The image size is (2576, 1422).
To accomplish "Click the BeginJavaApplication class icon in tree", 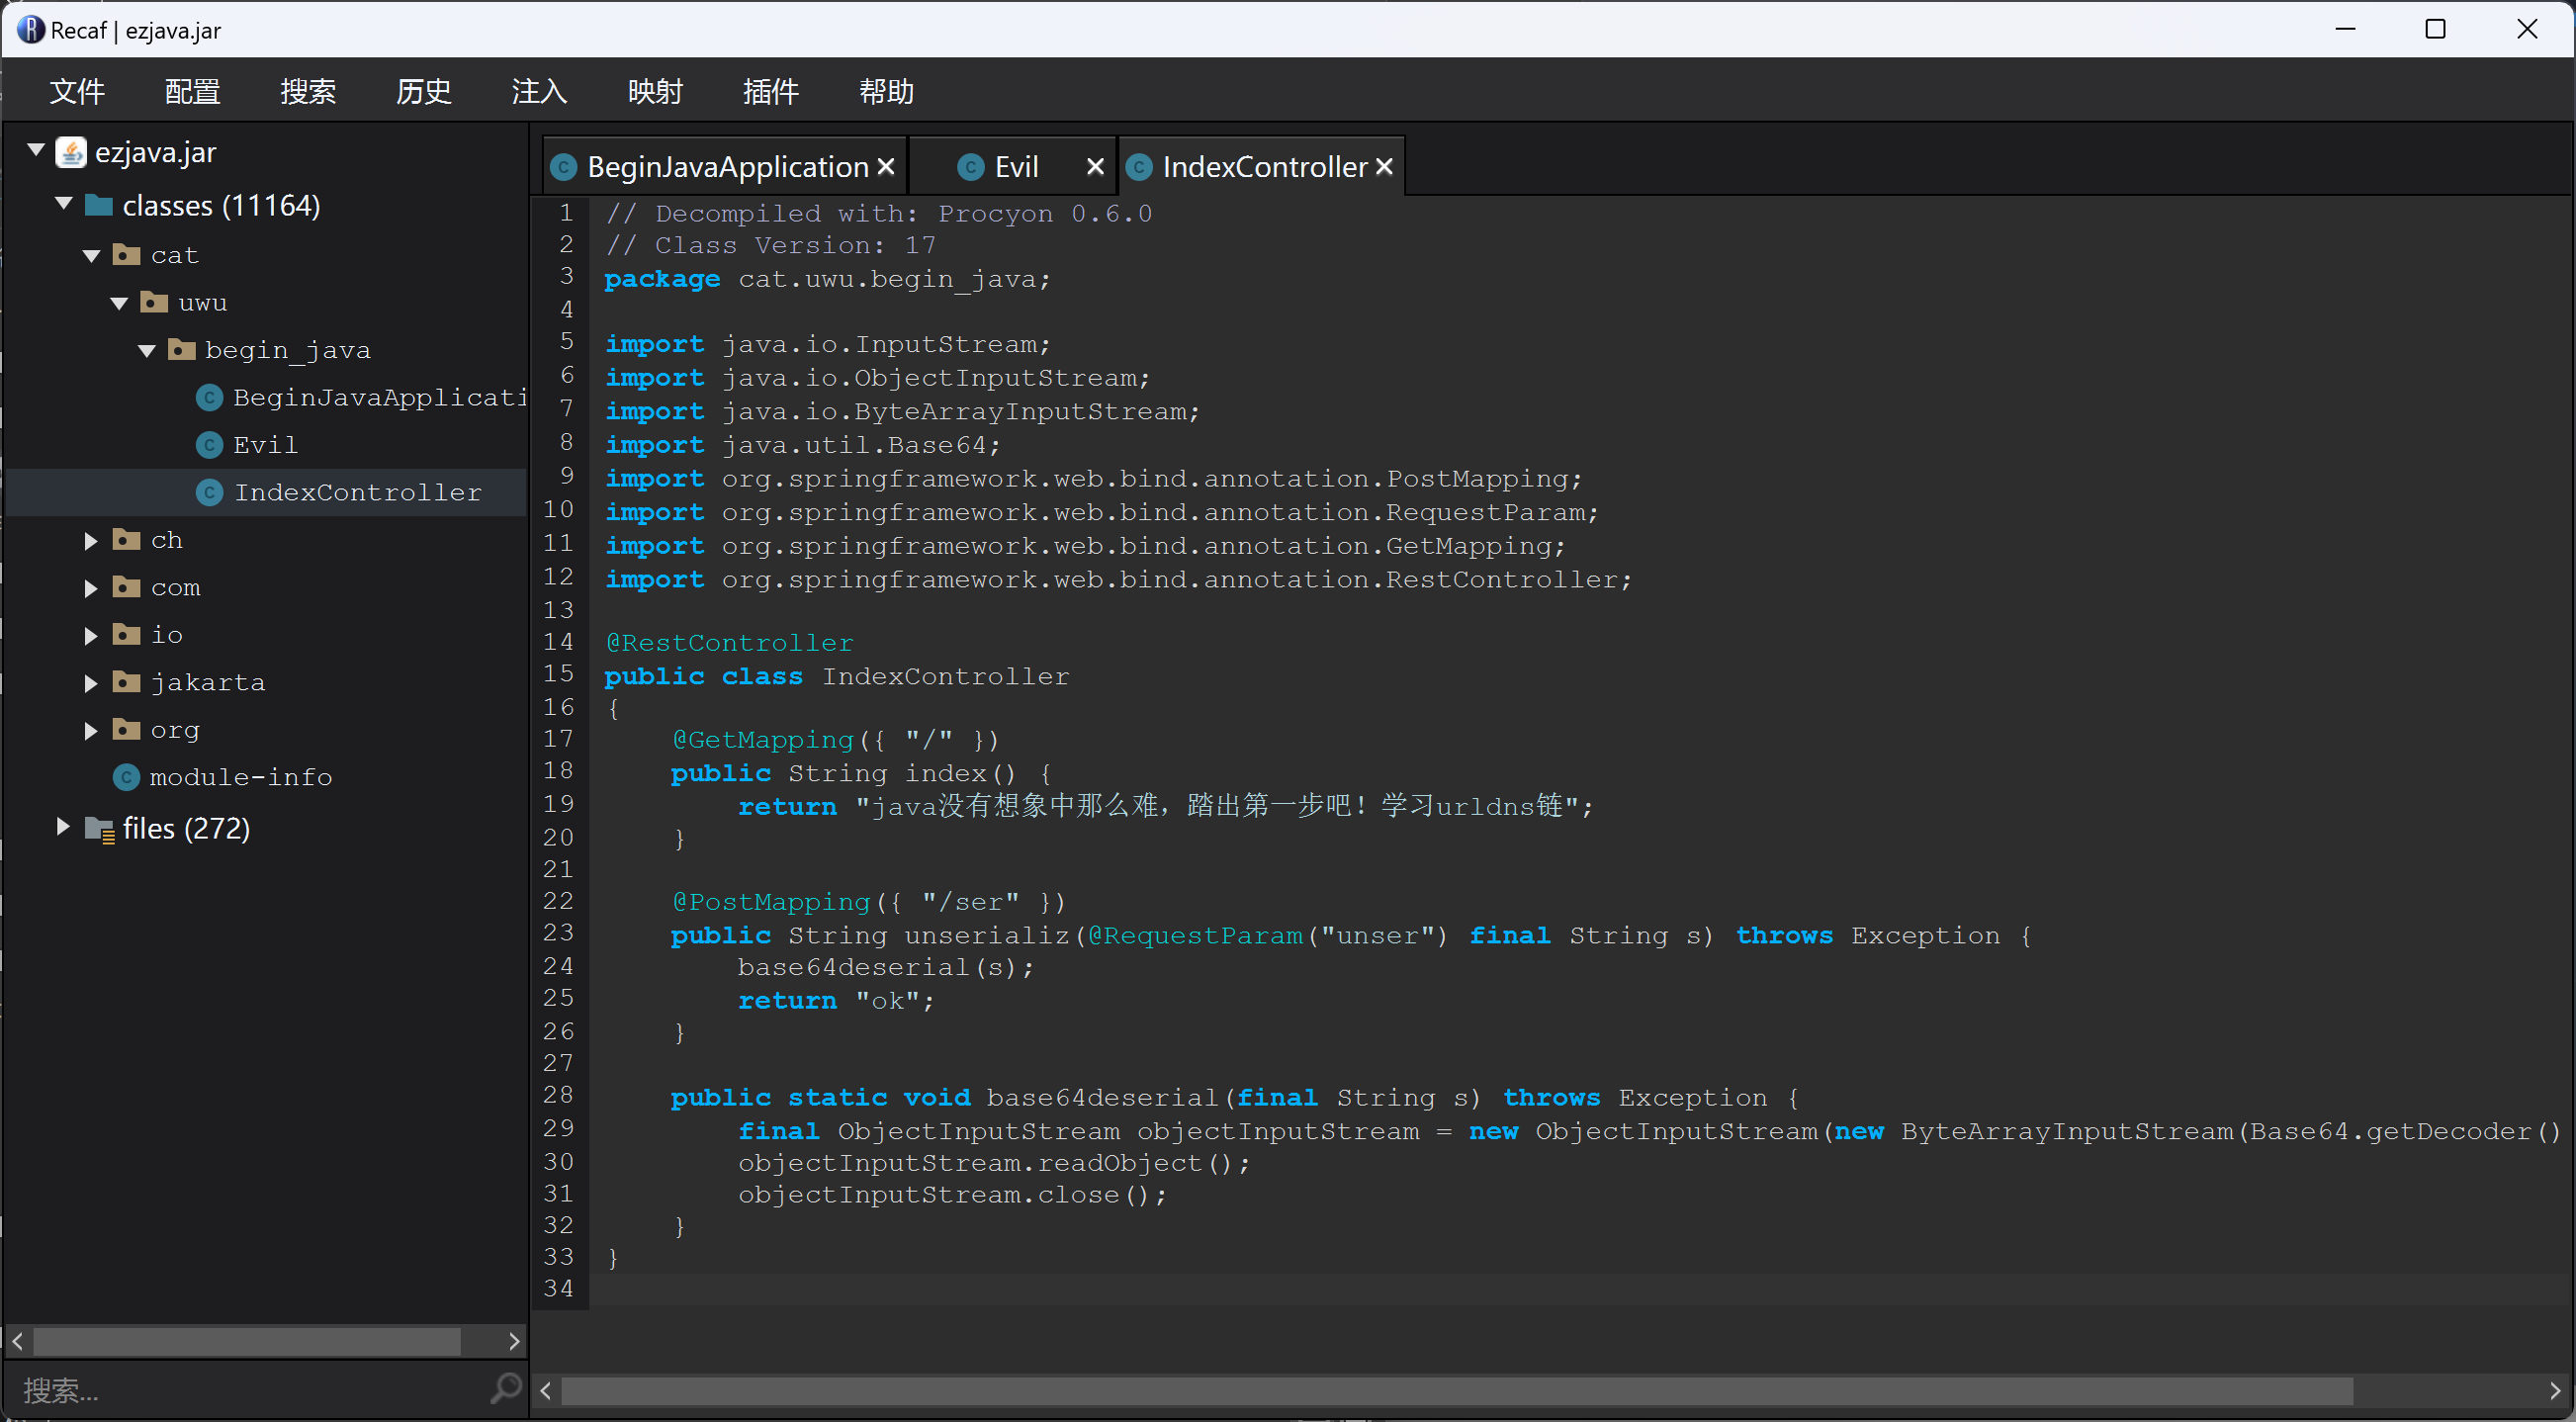I will click(x=209, y=398).
